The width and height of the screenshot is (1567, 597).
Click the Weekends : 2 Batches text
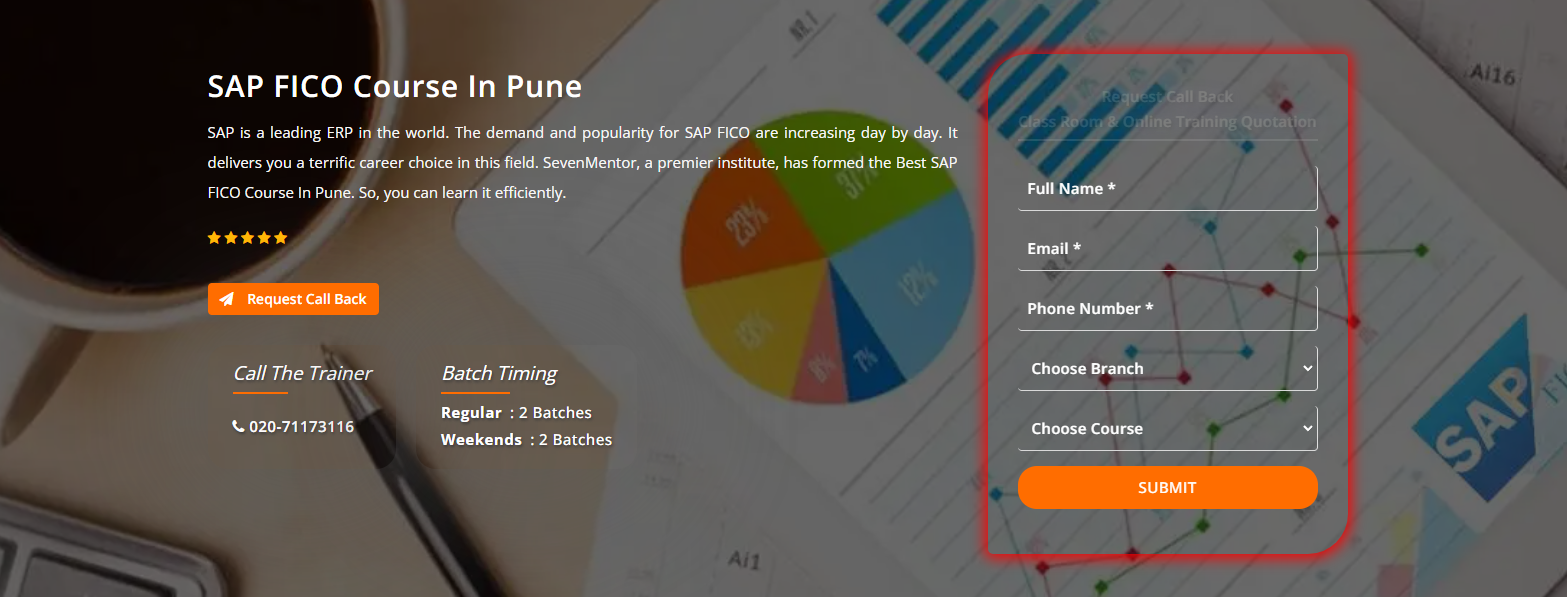pos(526,440)
